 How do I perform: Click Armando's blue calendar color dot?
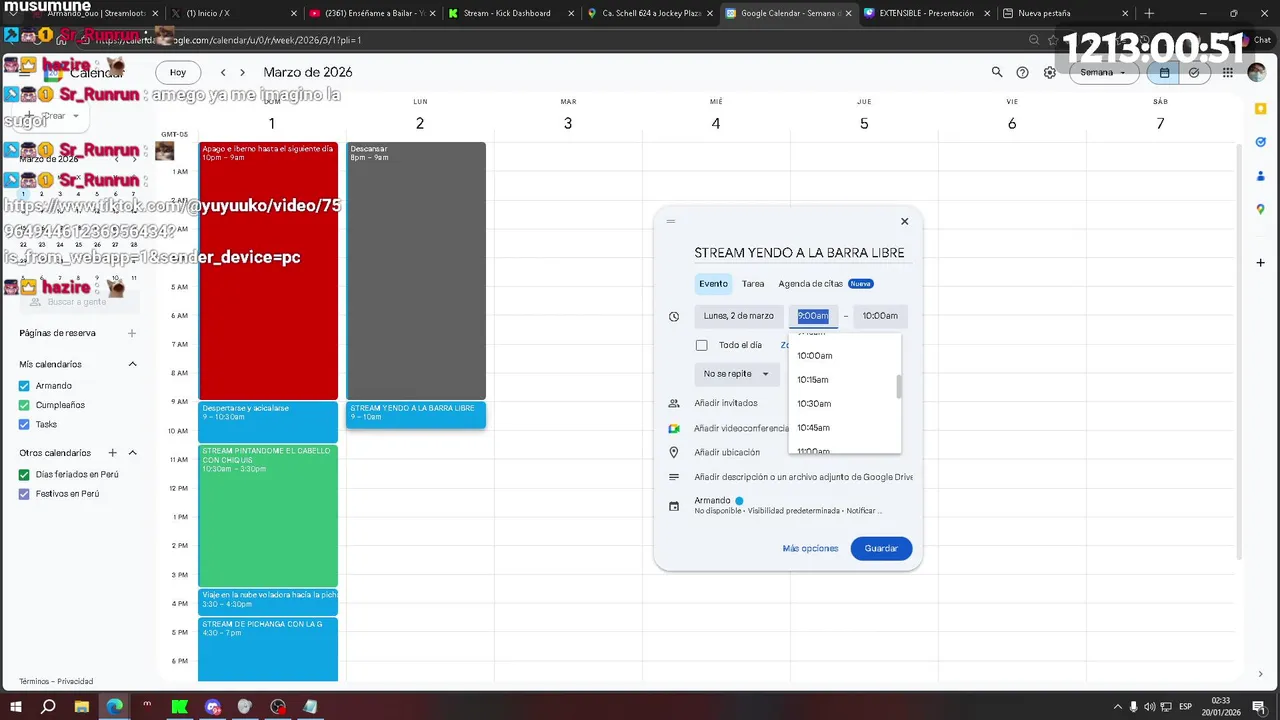tap(739, 501)
